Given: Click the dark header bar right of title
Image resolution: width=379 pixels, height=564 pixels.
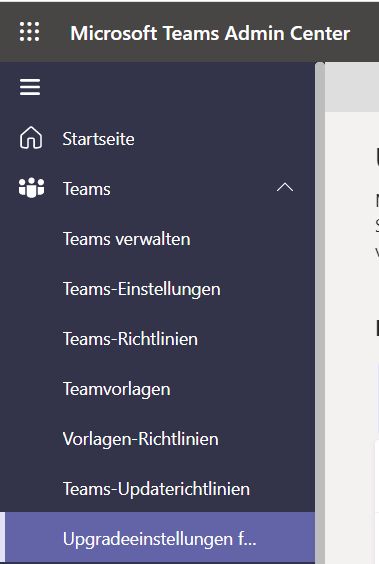Looking at the screenshot, I should 365,32.
